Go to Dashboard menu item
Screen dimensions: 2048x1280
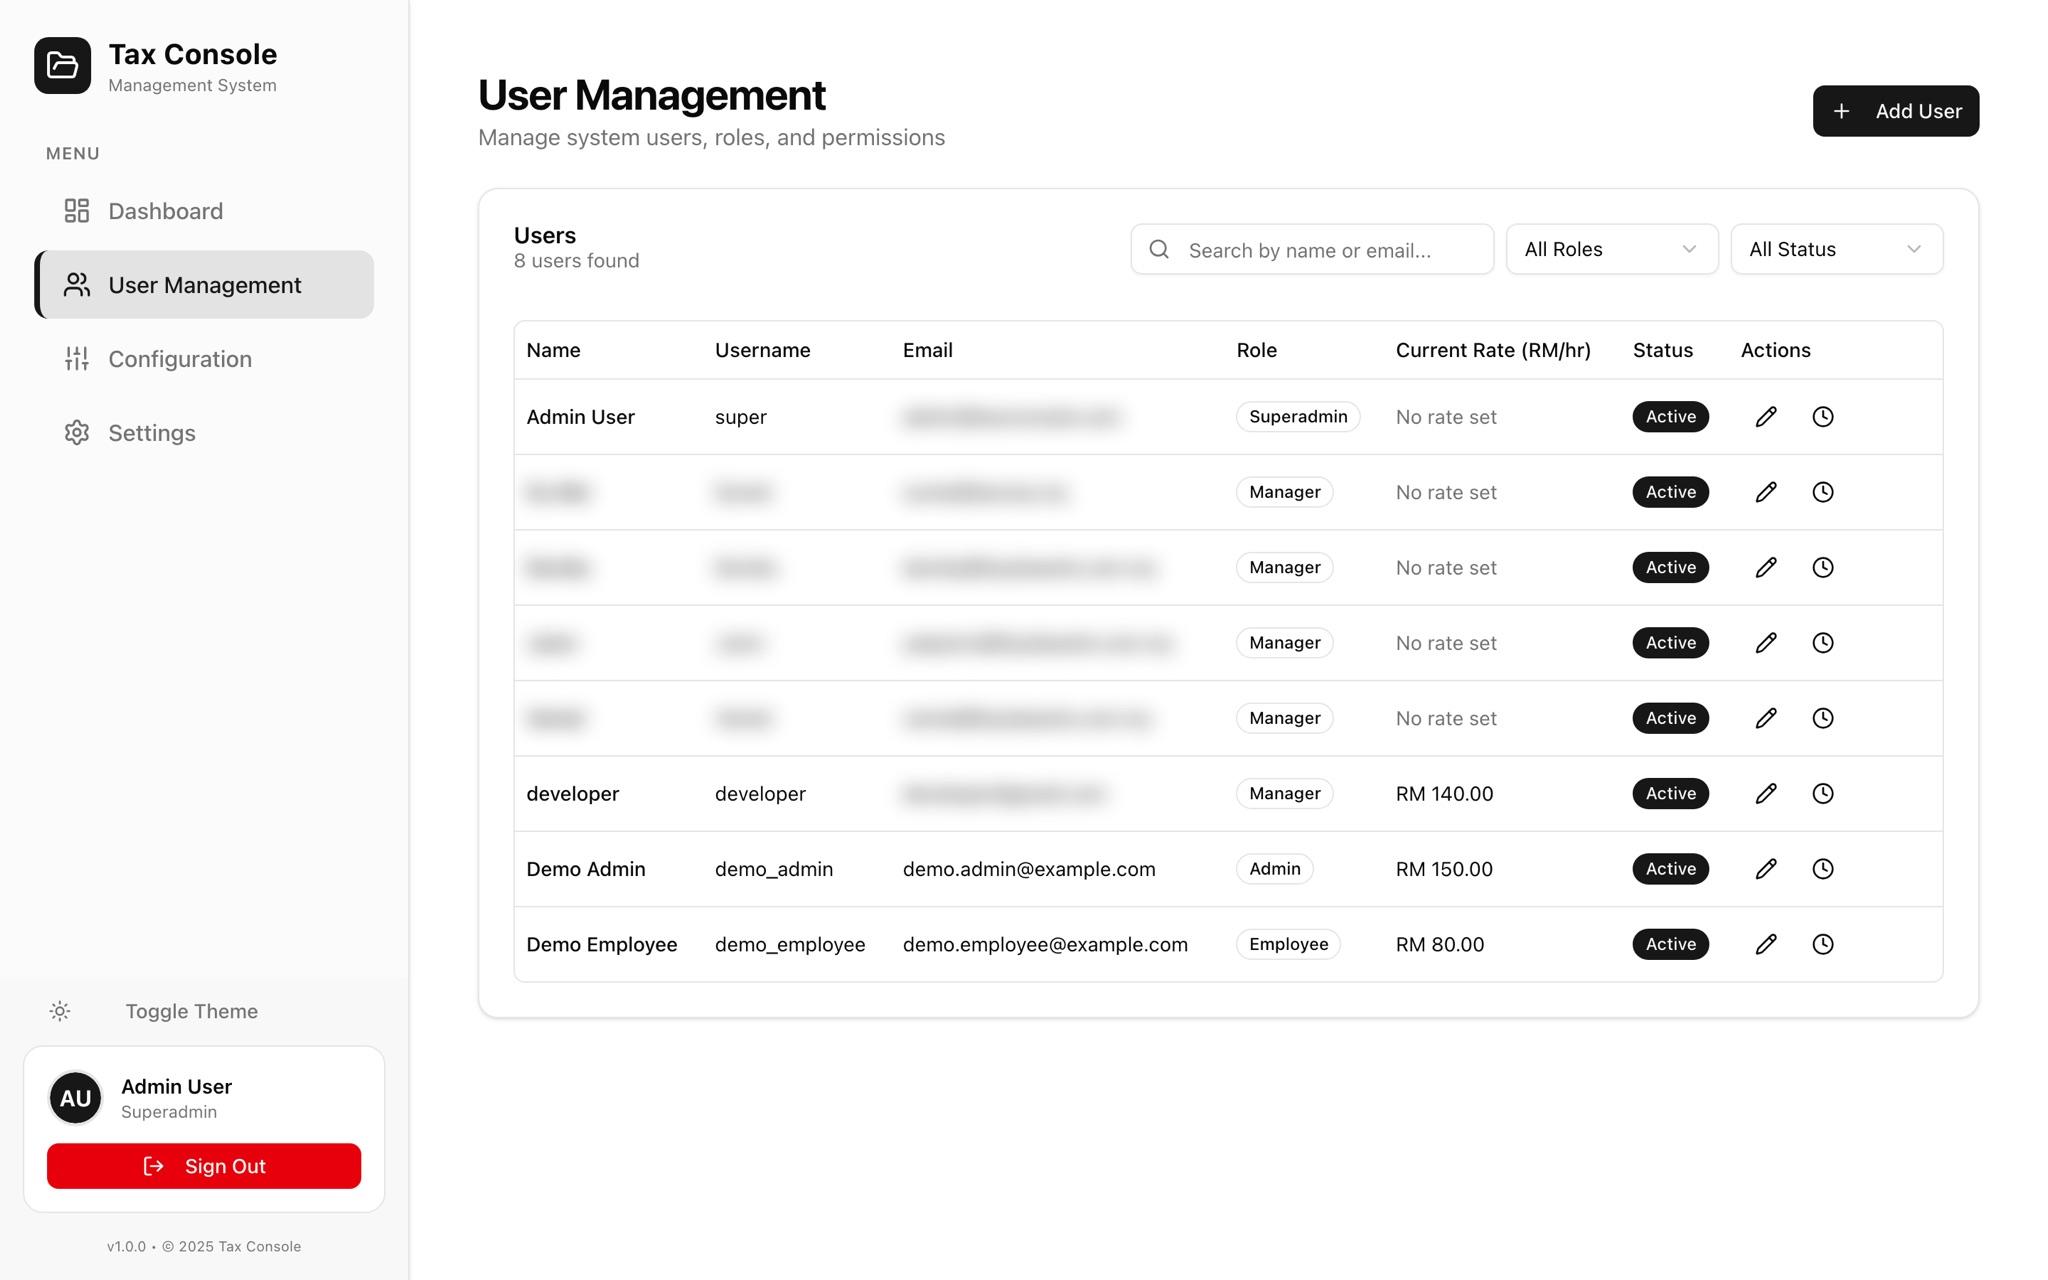[204, 211]
